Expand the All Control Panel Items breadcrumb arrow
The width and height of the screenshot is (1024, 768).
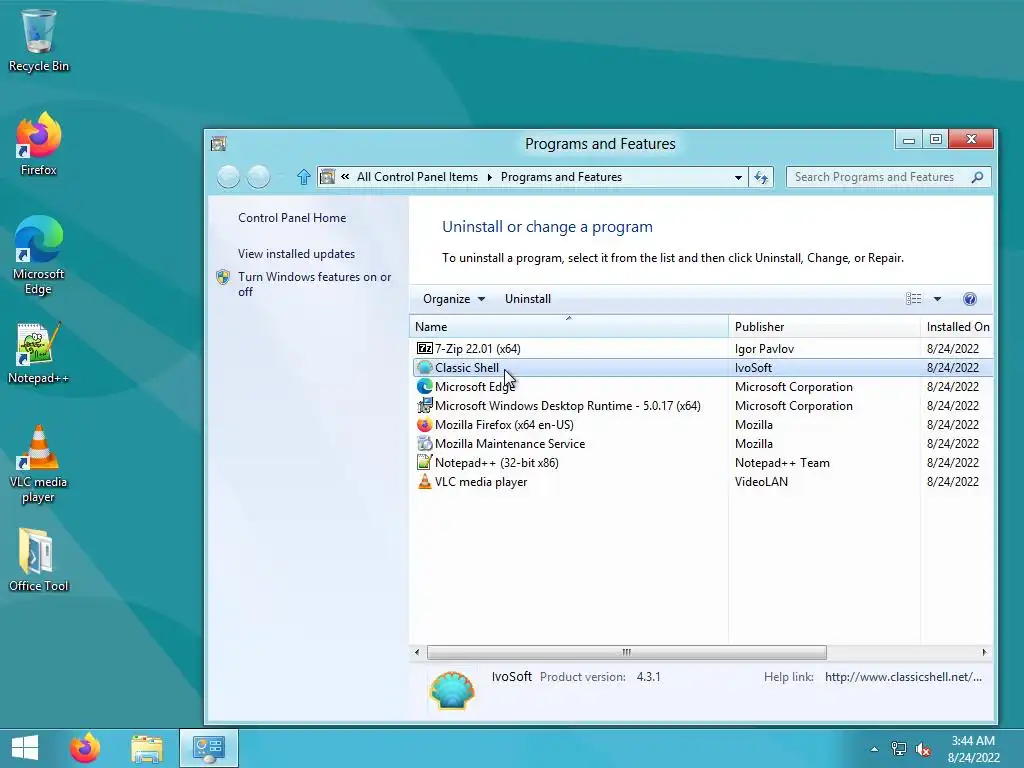[x=490, y=177]
